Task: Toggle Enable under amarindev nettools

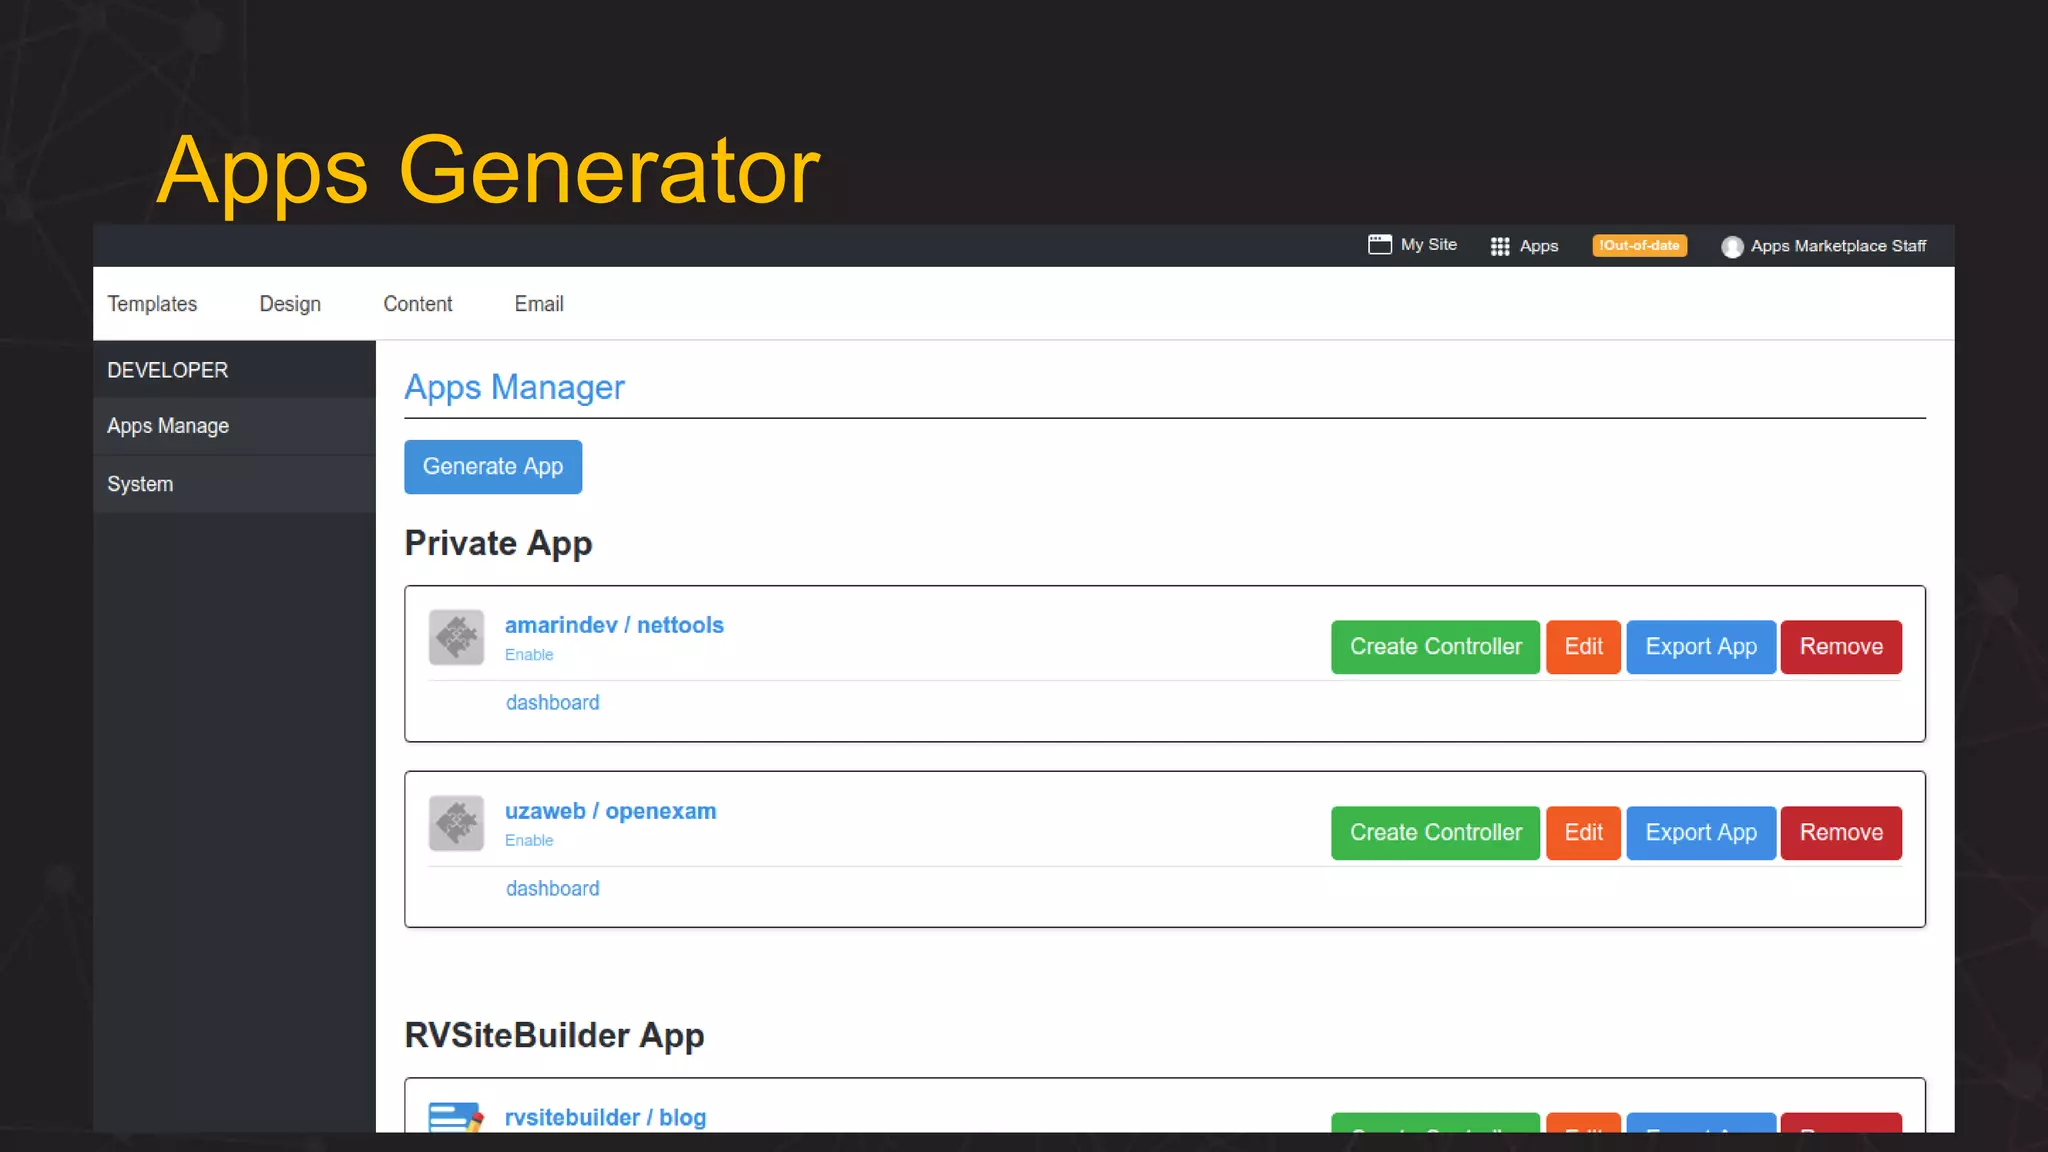Action: coord(529,655)
